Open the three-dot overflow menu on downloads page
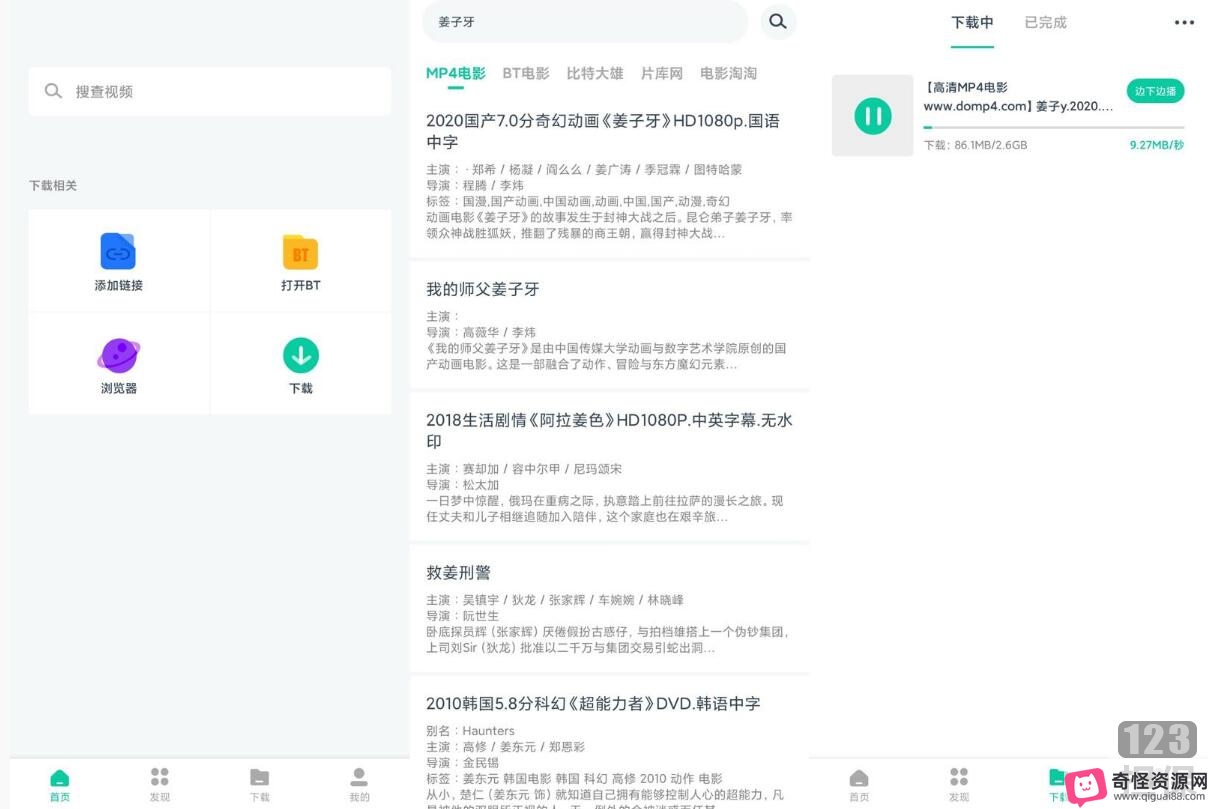Viewport: 1208px width, 809px height. tap(1184, 22)
